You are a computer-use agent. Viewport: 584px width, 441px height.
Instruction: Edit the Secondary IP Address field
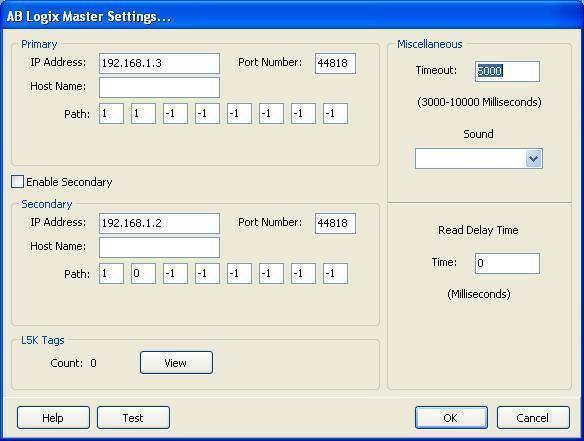[x=159, y=223]
